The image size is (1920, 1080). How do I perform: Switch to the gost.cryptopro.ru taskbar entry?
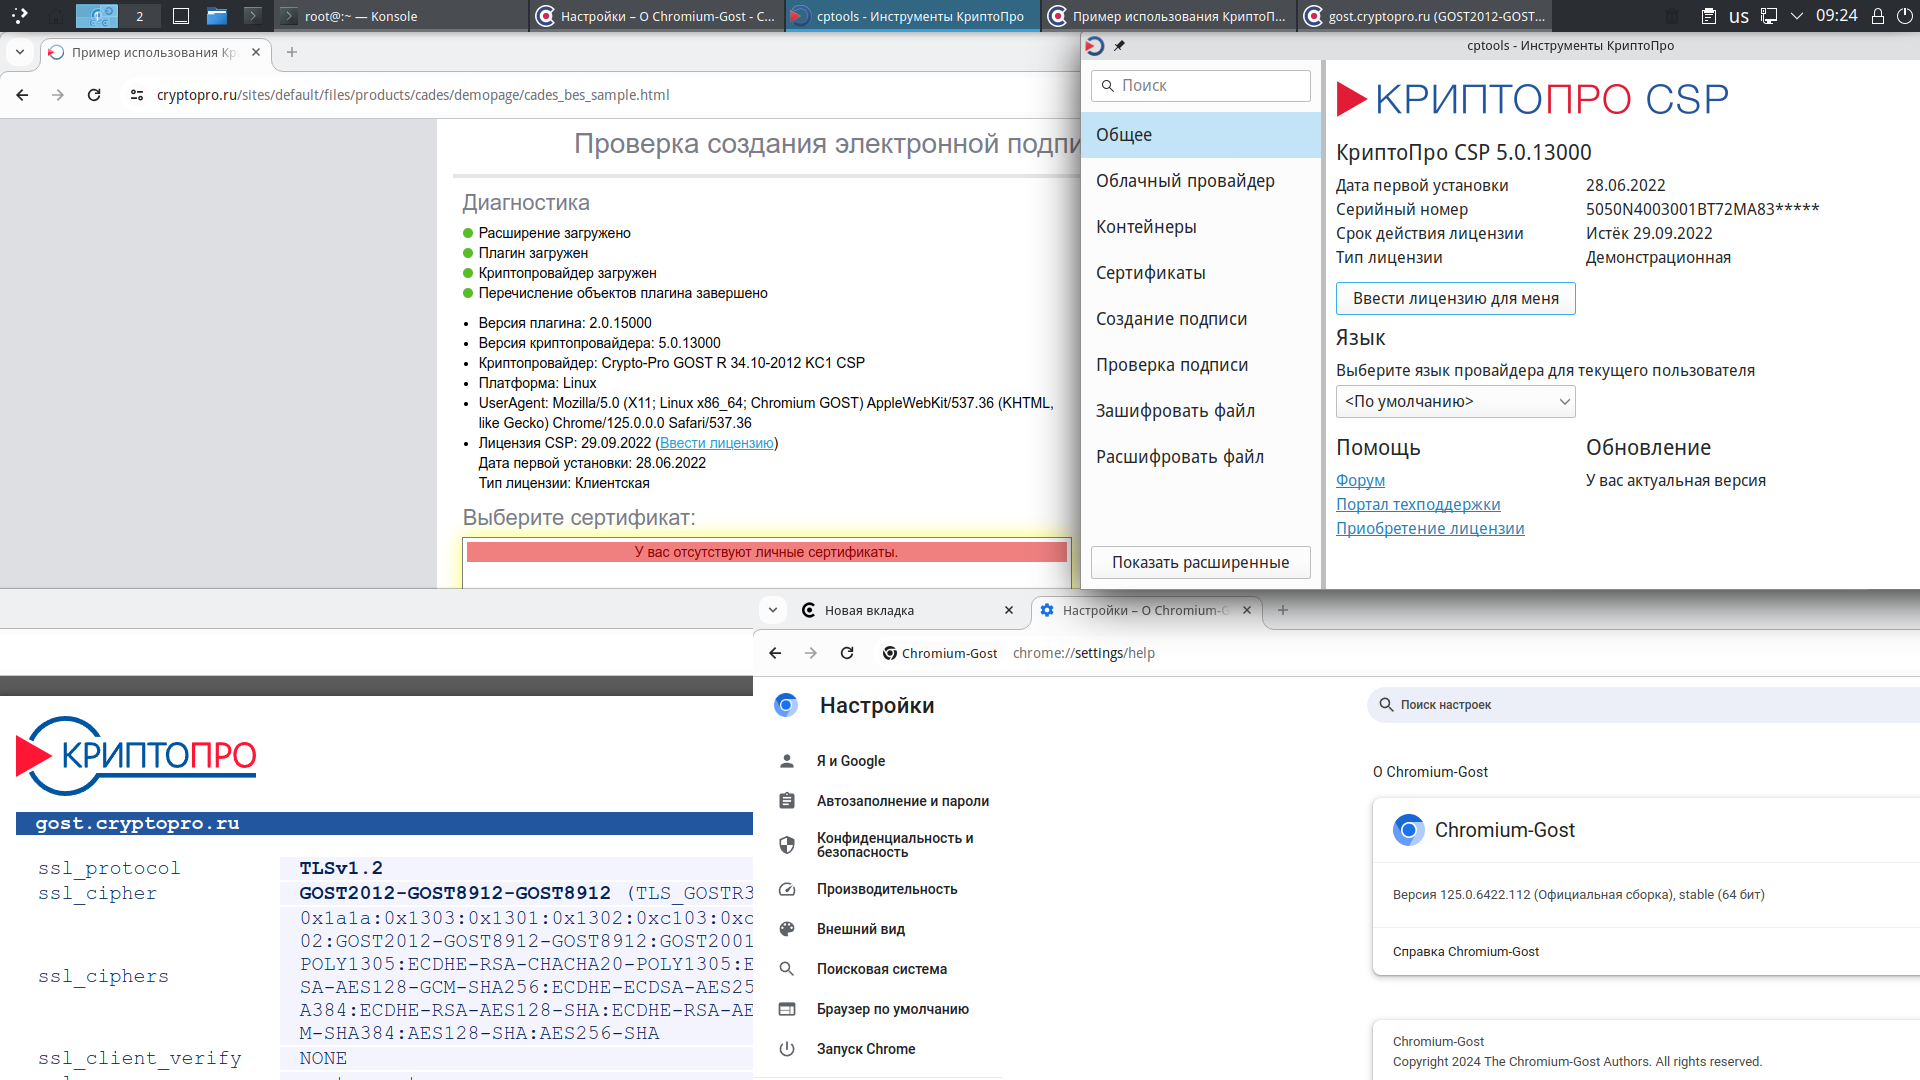1425,16
